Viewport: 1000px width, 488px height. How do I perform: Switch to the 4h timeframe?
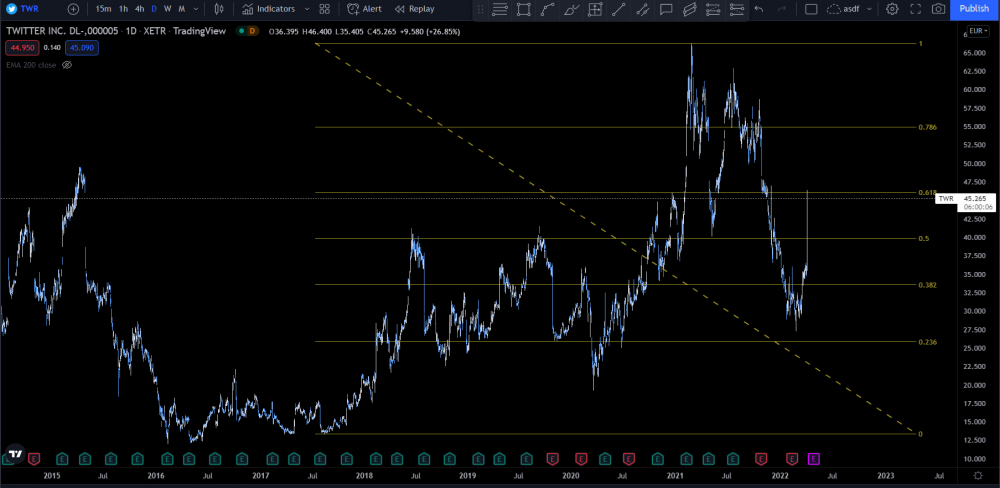140,9
